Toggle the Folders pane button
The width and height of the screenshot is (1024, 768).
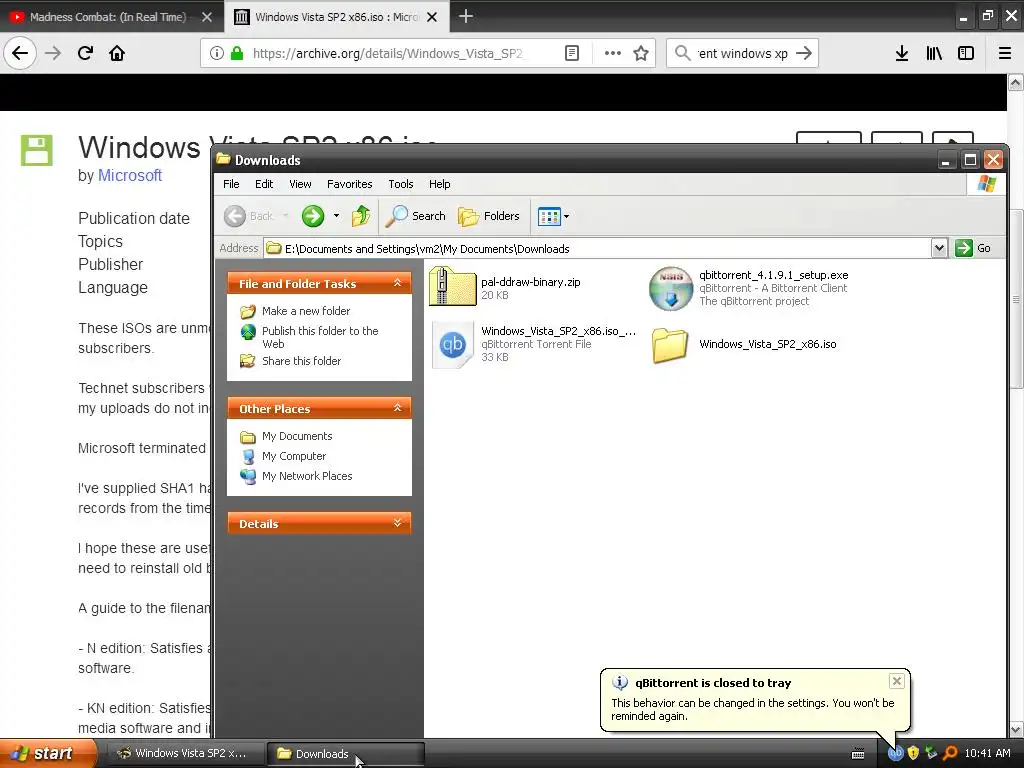(489, 216)
